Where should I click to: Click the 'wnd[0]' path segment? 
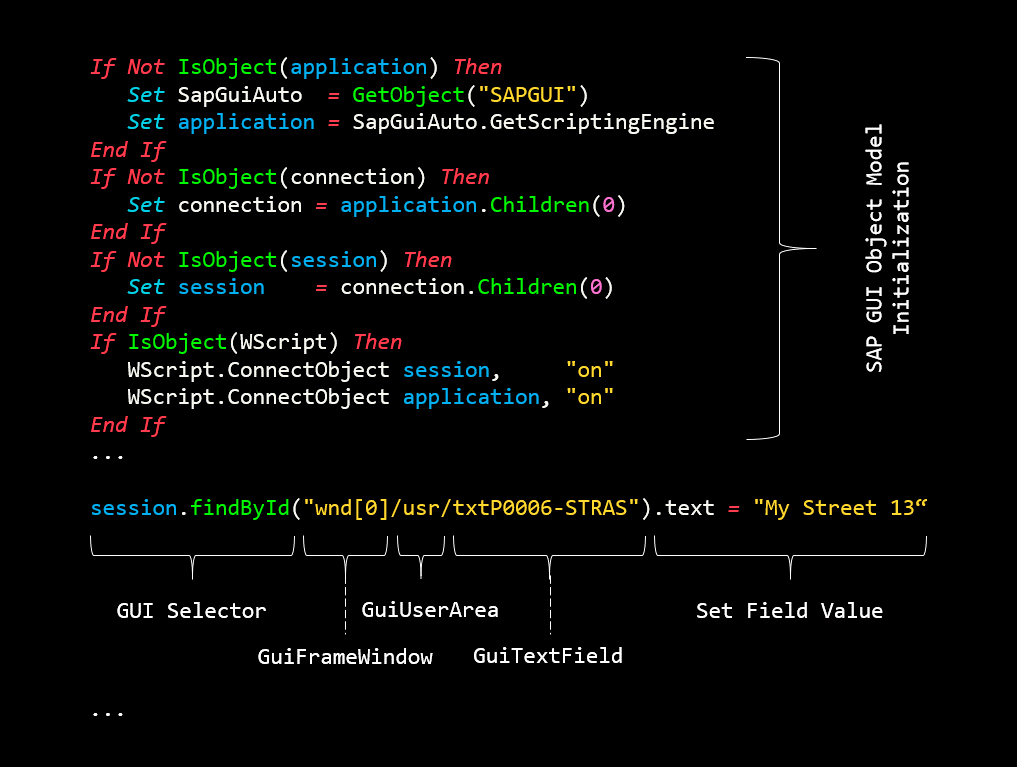[352, 508]
